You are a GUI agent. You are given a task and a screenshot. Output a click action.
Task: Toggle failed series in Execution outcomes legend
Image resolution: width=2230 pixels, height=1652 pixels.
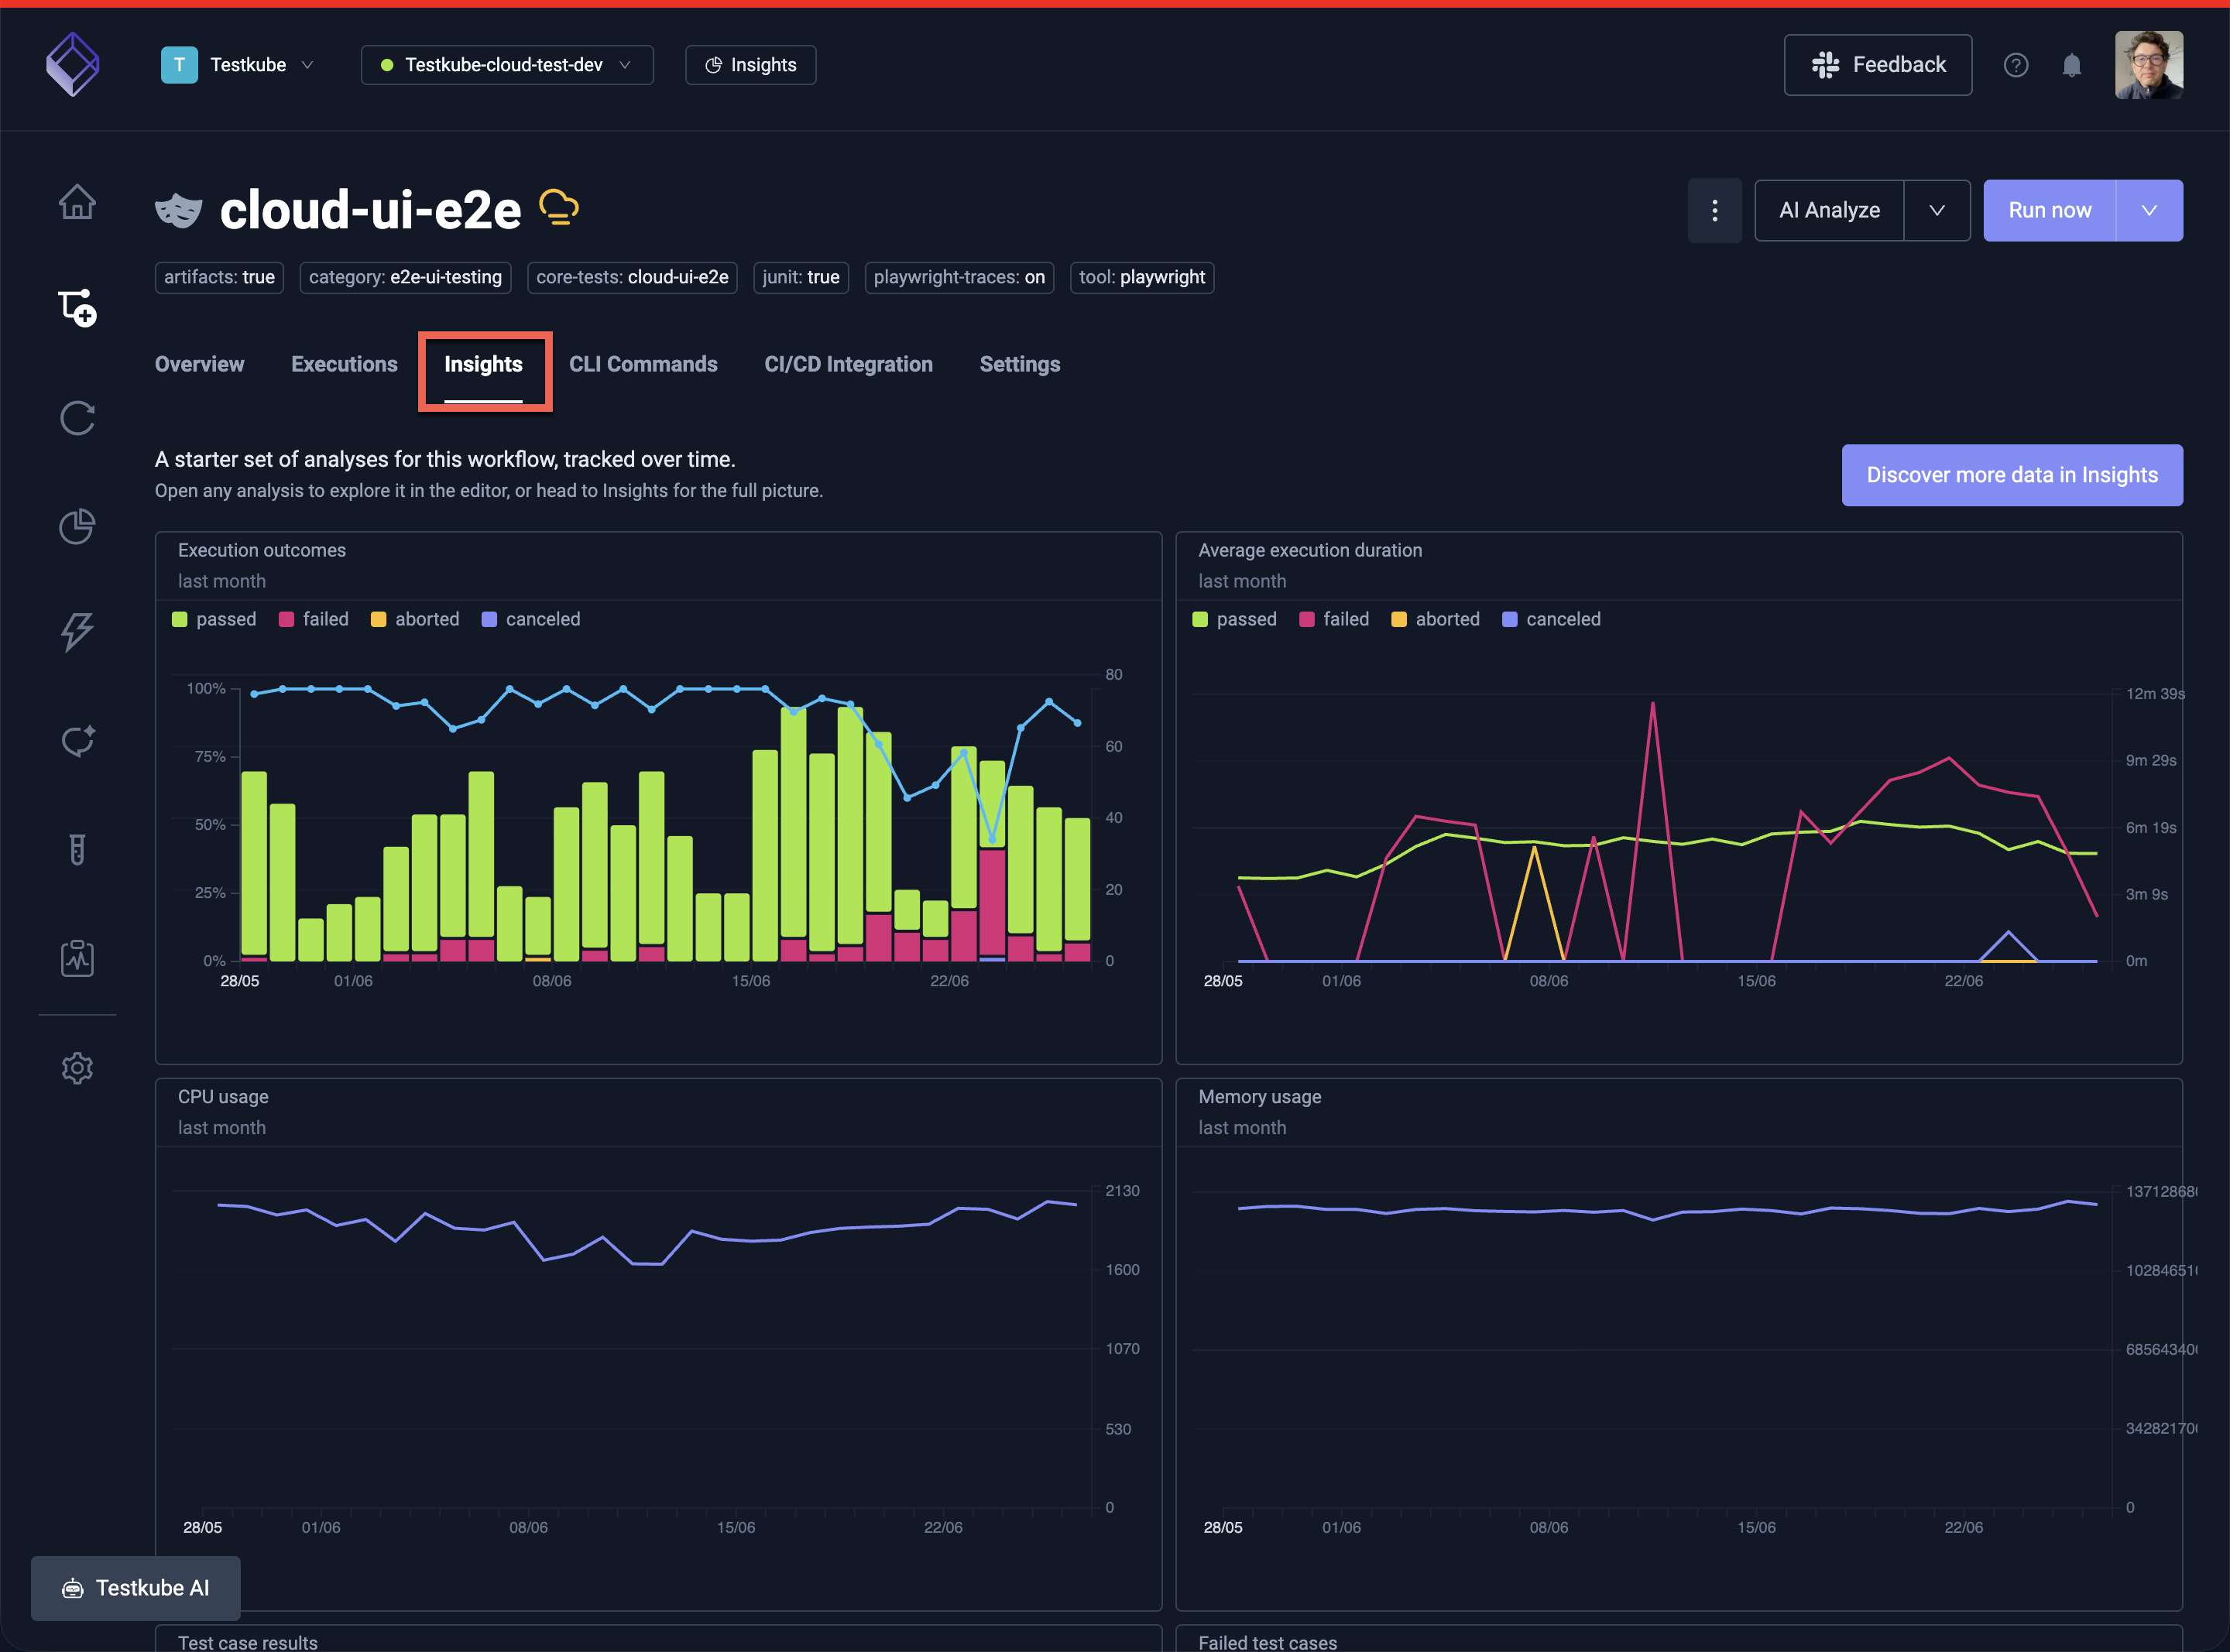(x=313, y=619)
